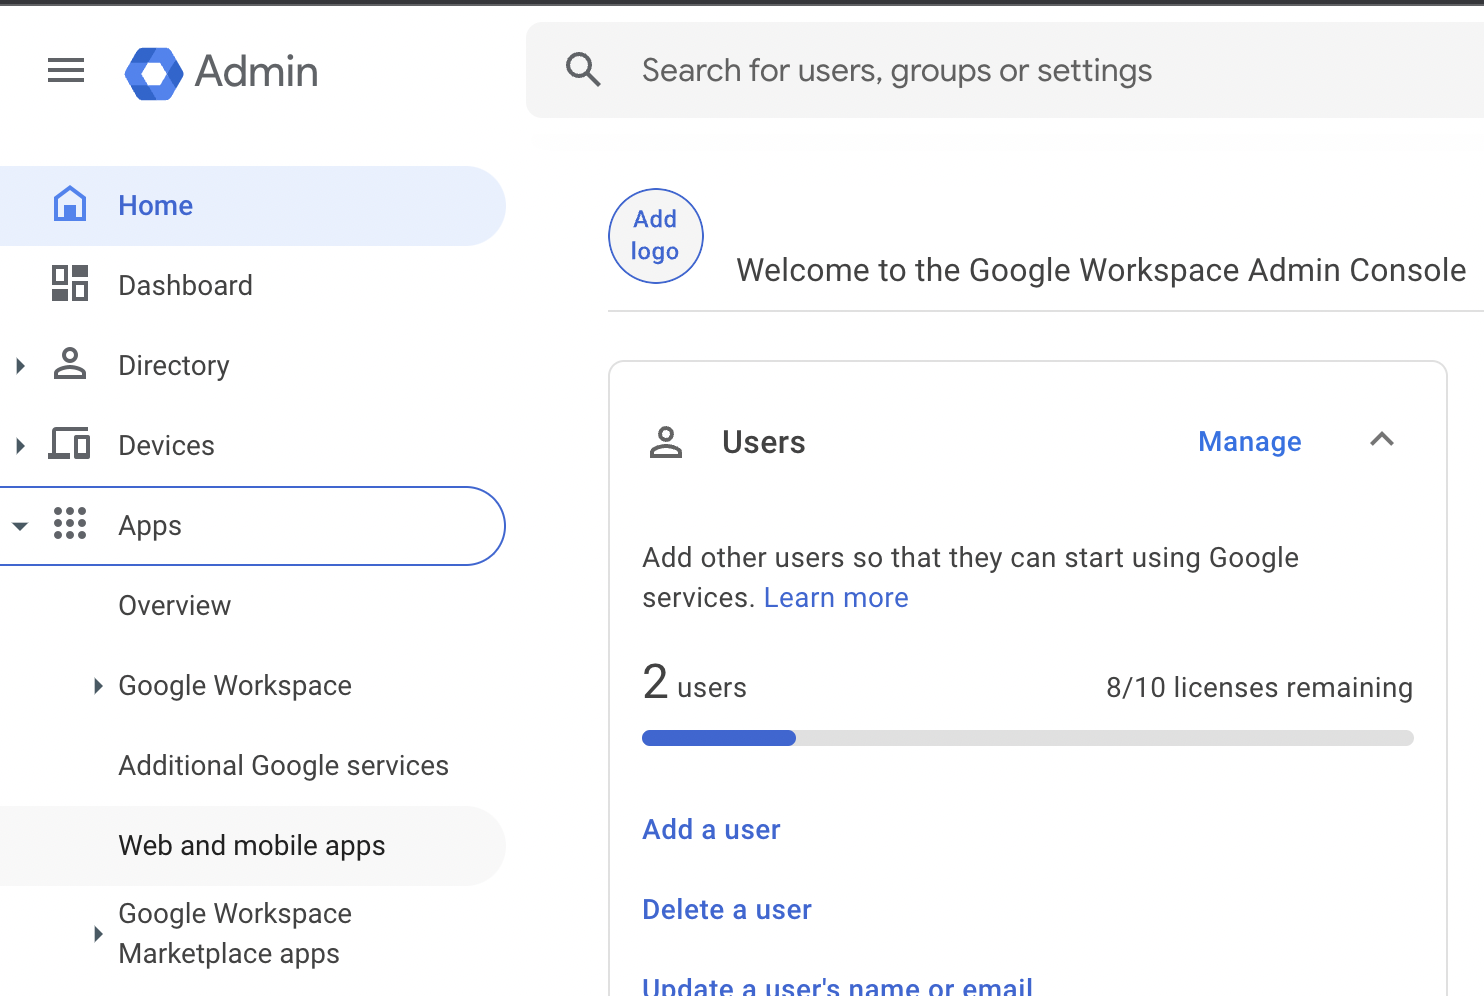Collapse the Users card with the chevron

click(x=1381, y=440)
